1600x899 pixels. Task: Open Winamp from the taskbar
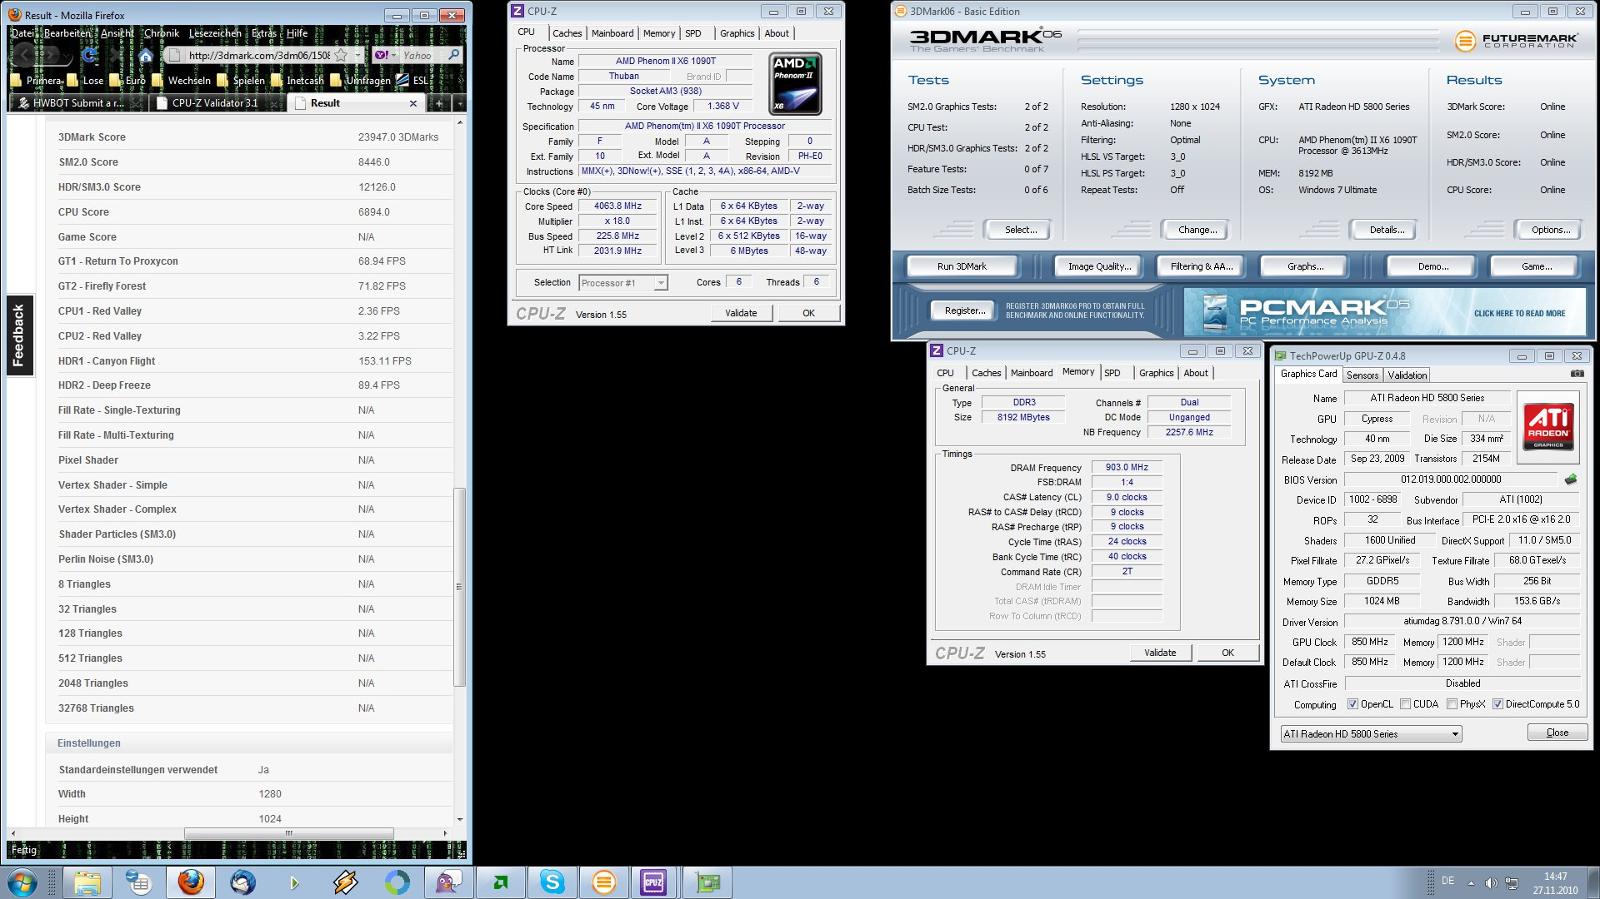[x=346, y=883]
